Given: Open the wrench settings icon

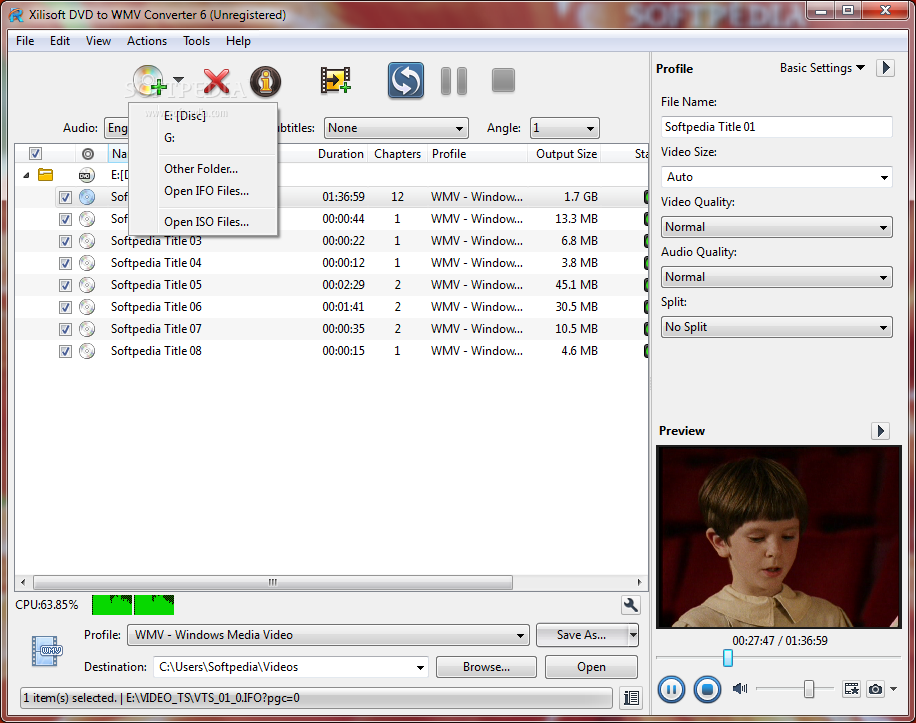Looking at the screenshot, I should (630, 605).
